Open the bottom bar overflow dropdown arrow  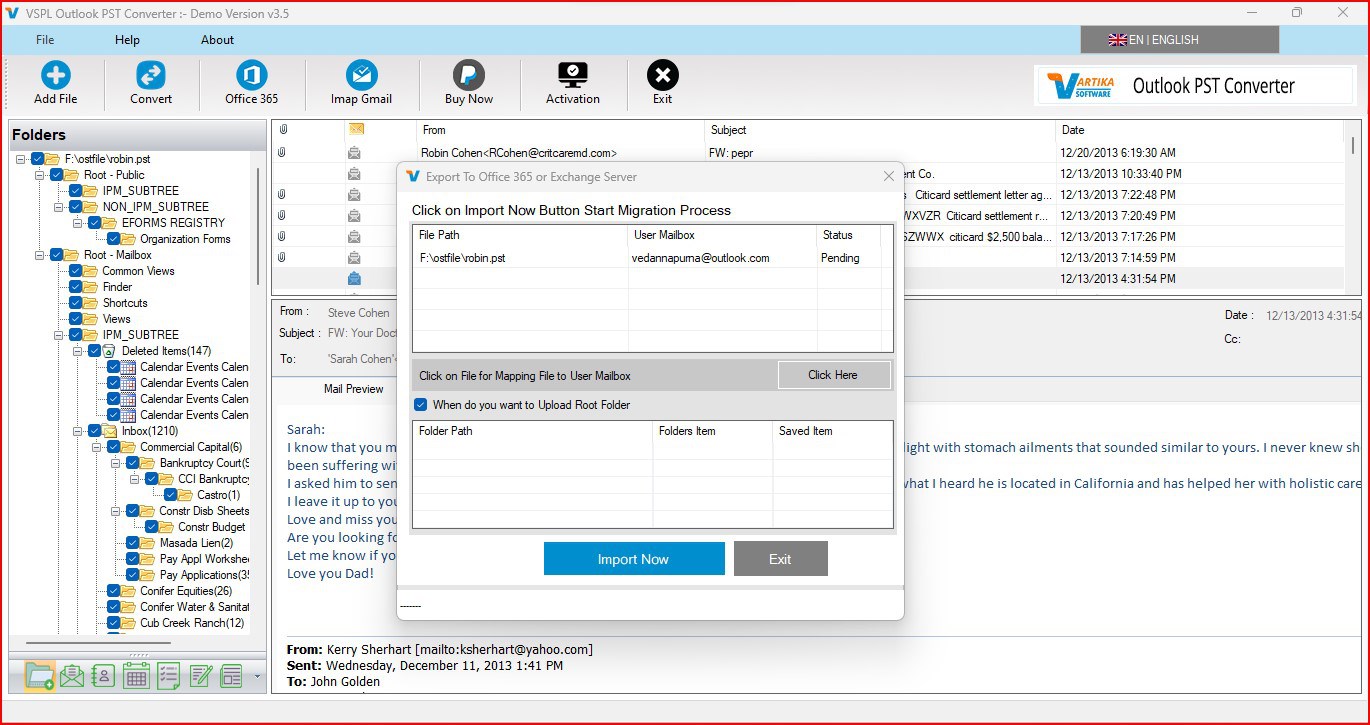point(257,677)
